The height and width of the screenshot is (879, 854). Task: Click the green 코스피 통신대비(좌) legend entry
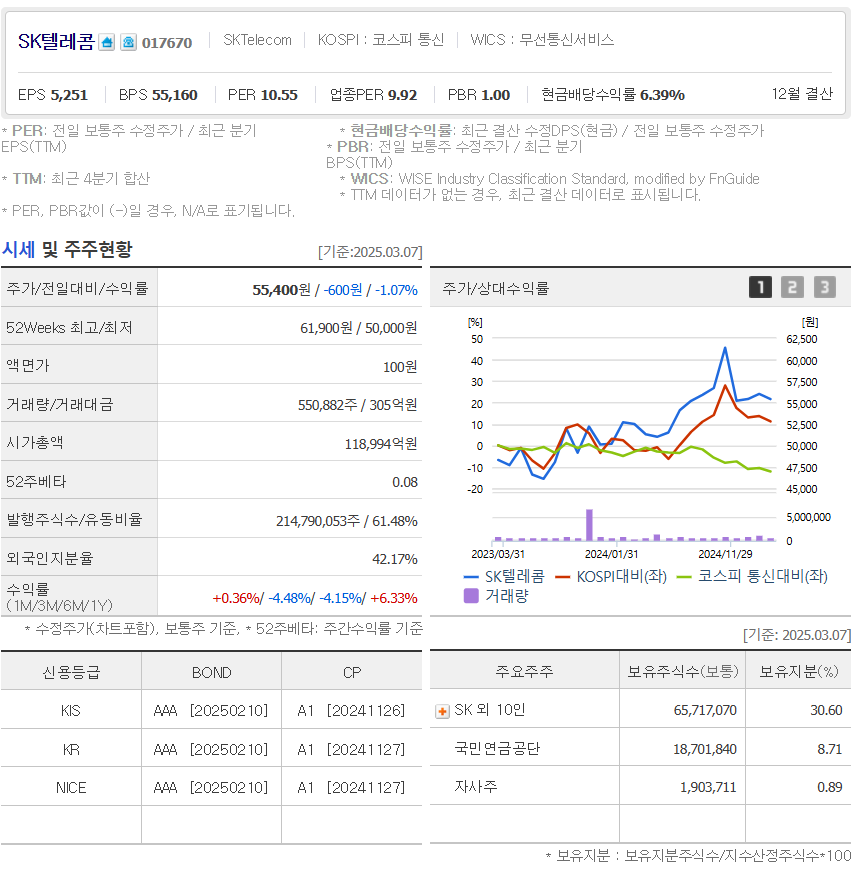click(x=753, y=576)
